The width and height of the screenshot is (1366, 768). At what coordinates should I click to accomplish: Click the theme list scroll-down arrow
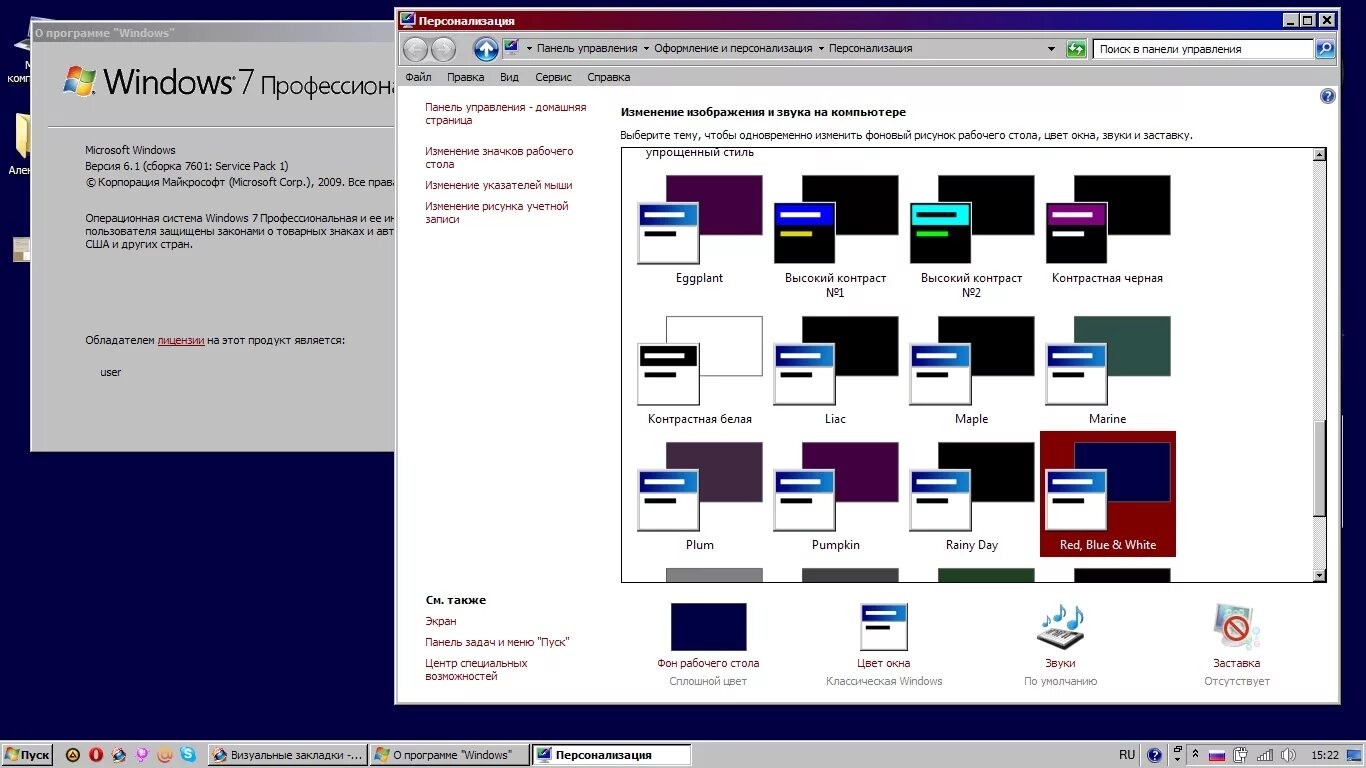(x=1319, y=575)
